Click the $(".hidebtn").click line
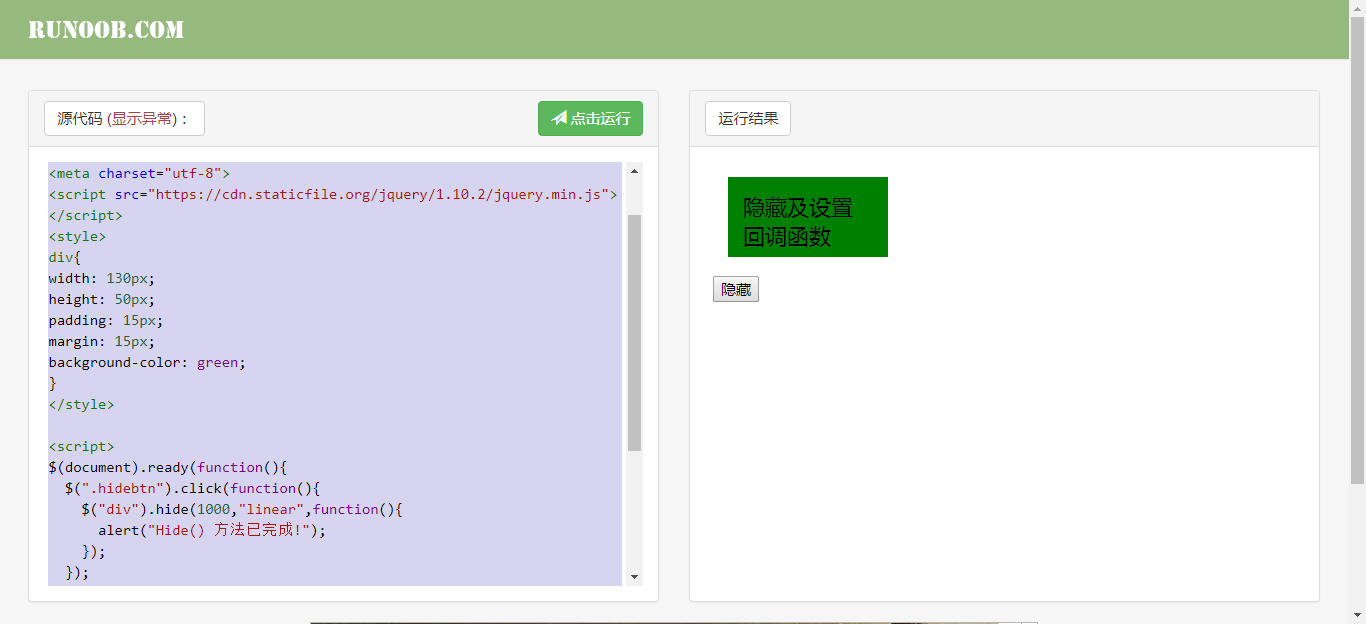Viewport: 1366px width, 624px height. (x=192, y=488)
